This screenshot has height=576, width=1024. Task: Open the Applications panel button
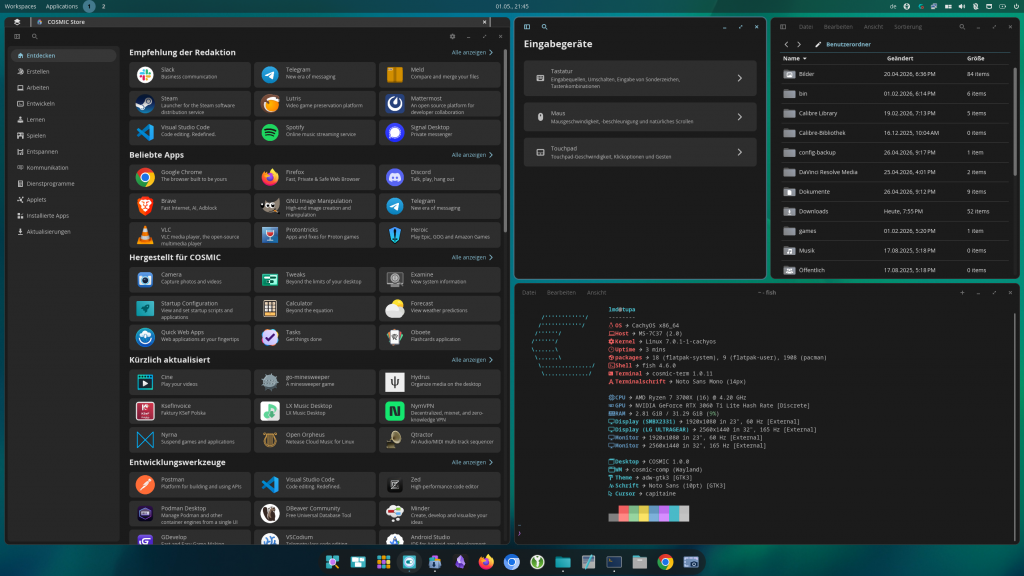[61, 6]
